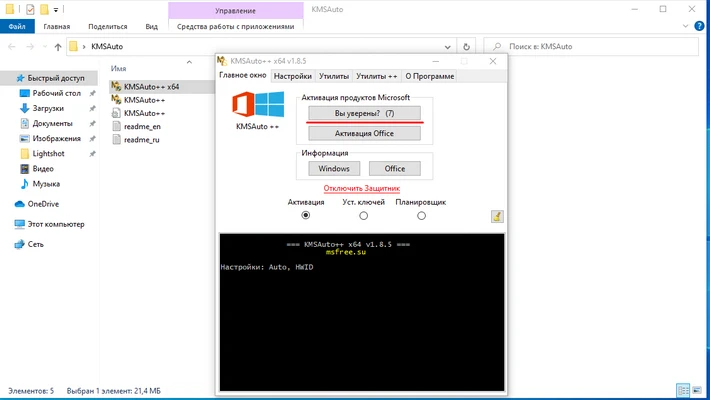Click the Отключить Защитник link
Screen dimensions: 710x400
tap(362, 188)
